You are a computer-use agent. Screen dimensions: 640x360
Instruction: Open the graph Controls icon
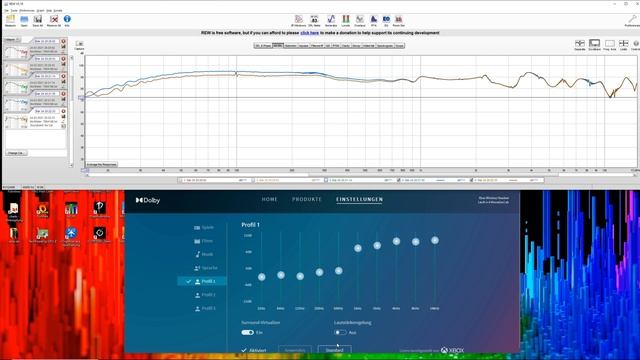coord(636,44)
